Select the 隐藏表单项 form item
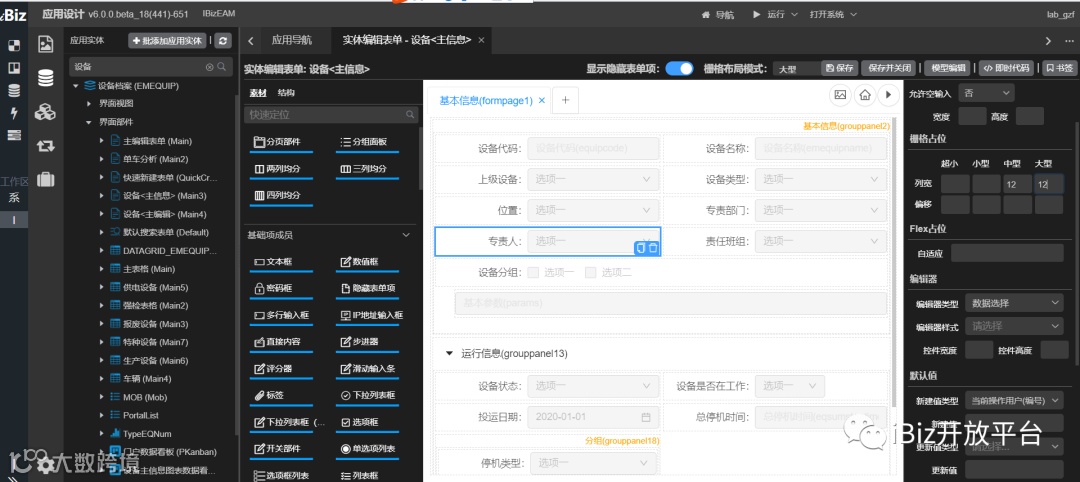 pos(368,289)
